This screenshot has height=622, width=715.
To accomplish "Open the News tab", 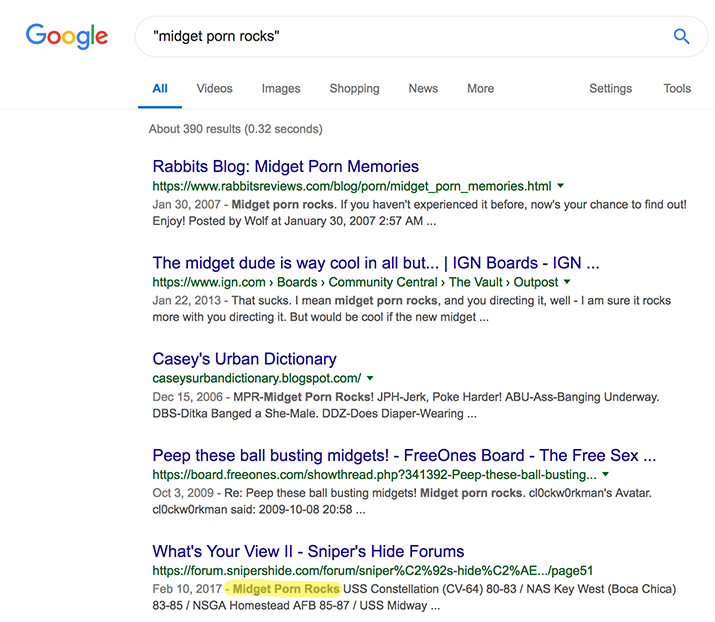I will [x=423, y=88].
